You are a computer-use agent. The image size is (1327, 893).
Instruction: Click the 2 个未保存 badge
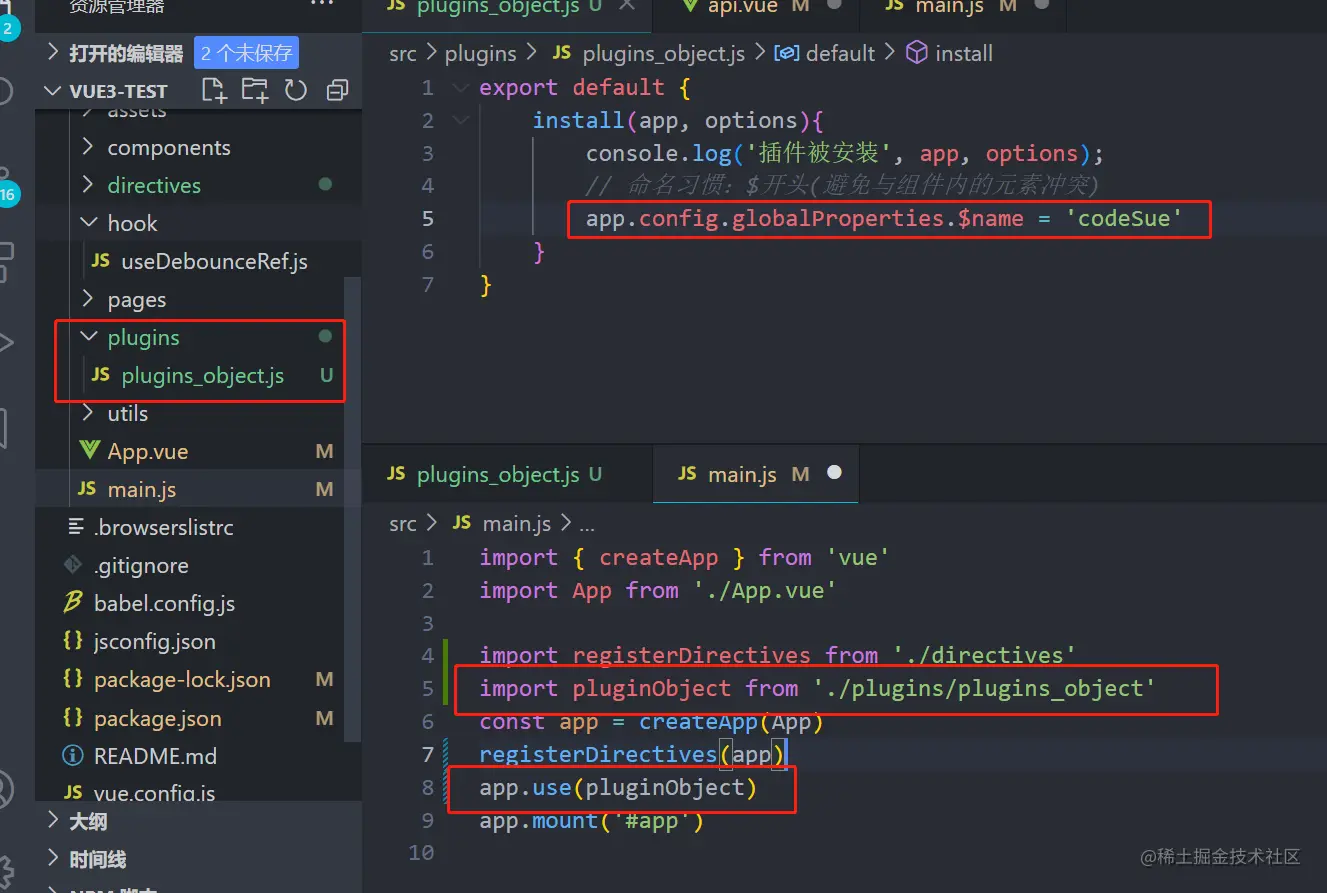pyautogui.click(x=246, y=53)
